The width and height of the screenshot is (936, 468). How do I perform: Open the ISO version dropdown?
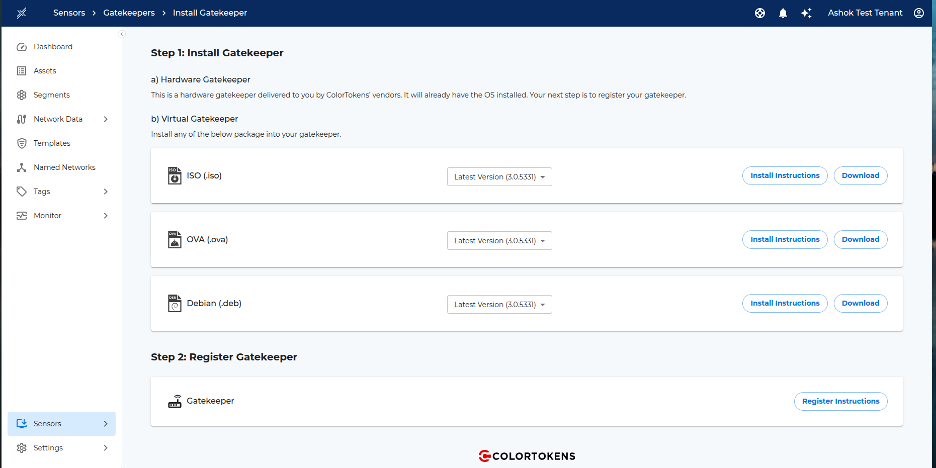[x=499, y=176]
